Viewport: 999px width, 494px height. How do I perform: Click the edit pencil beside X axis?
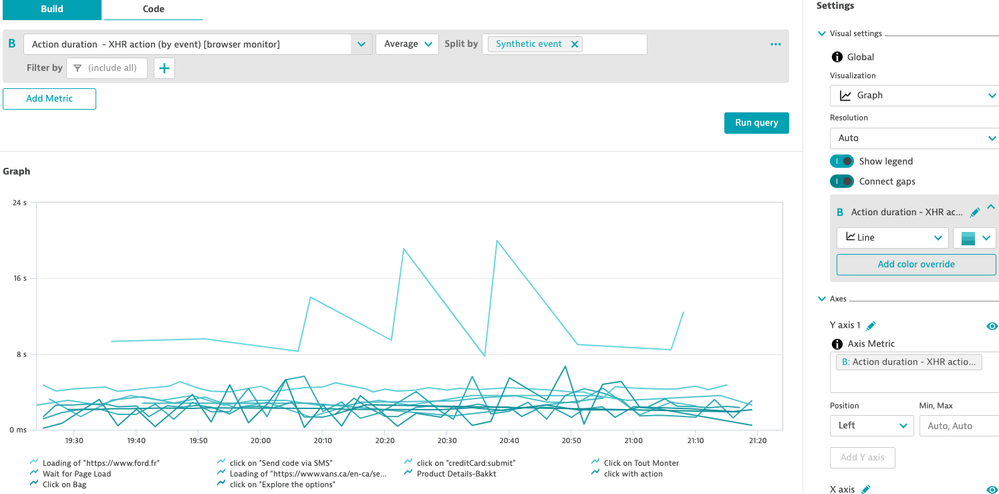[866, 489]
